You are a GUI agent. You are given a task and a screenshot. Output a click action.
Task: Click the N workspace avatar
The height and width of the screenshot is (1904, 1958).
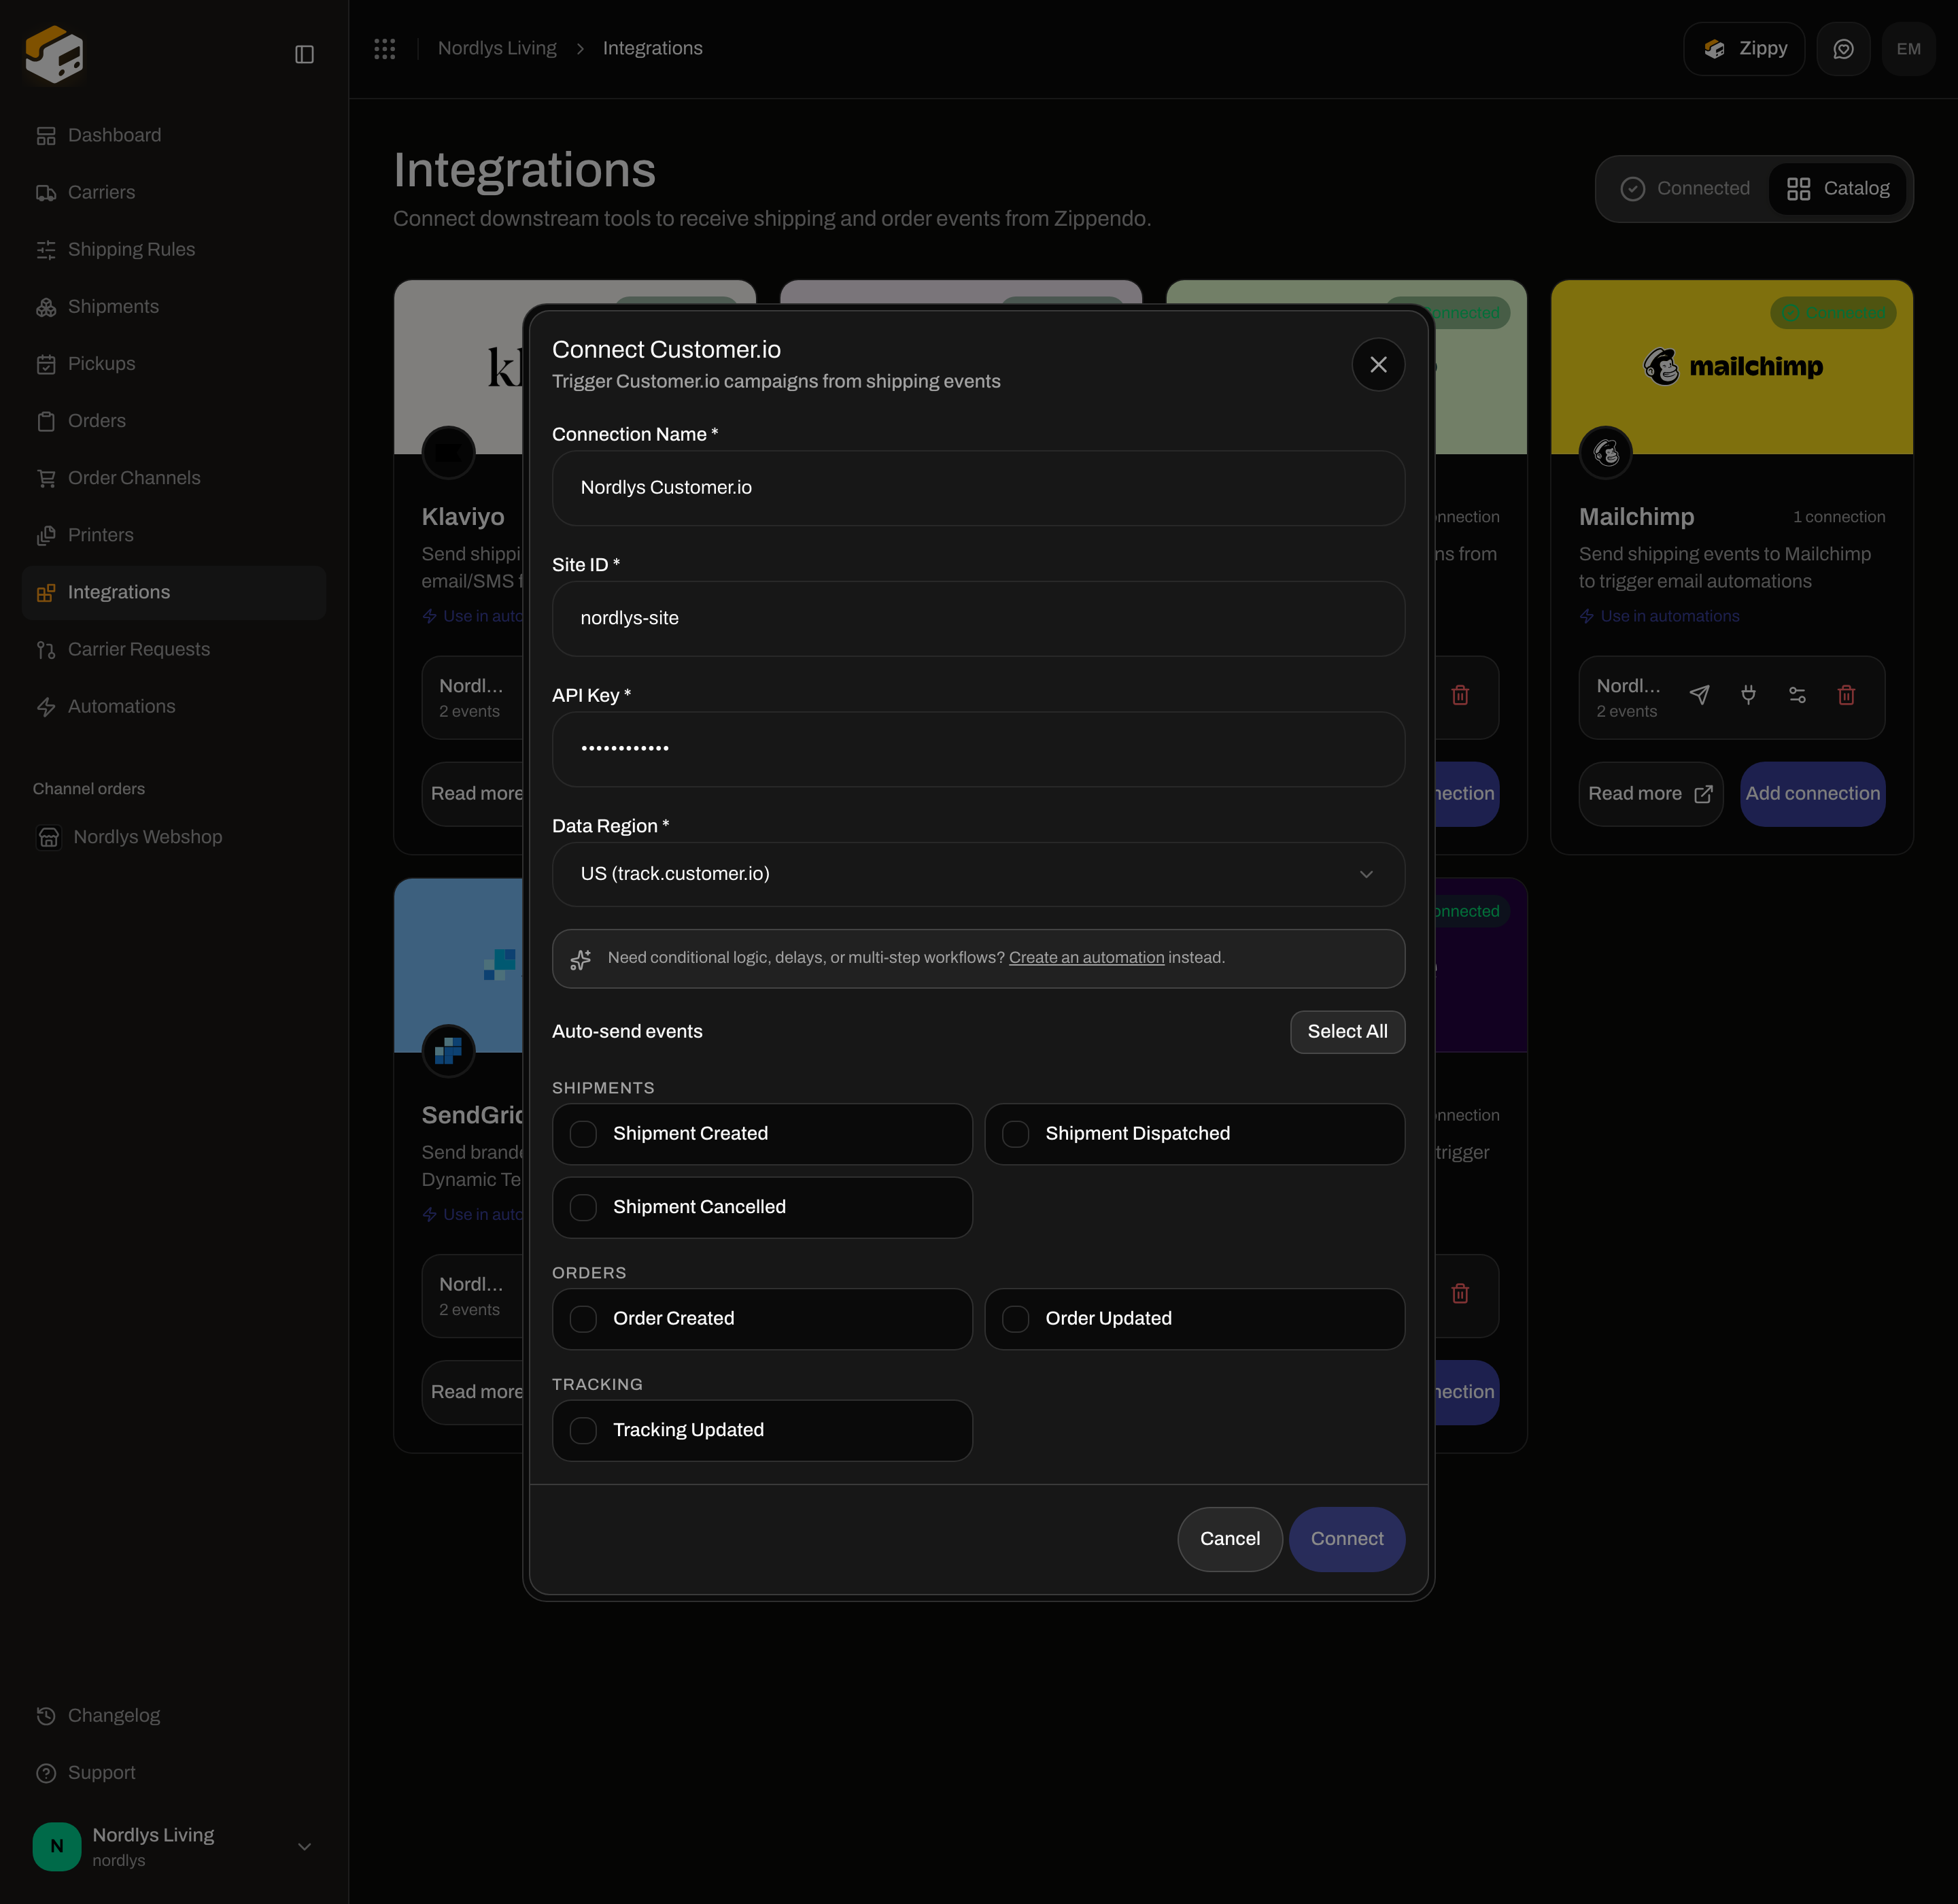57,1846
